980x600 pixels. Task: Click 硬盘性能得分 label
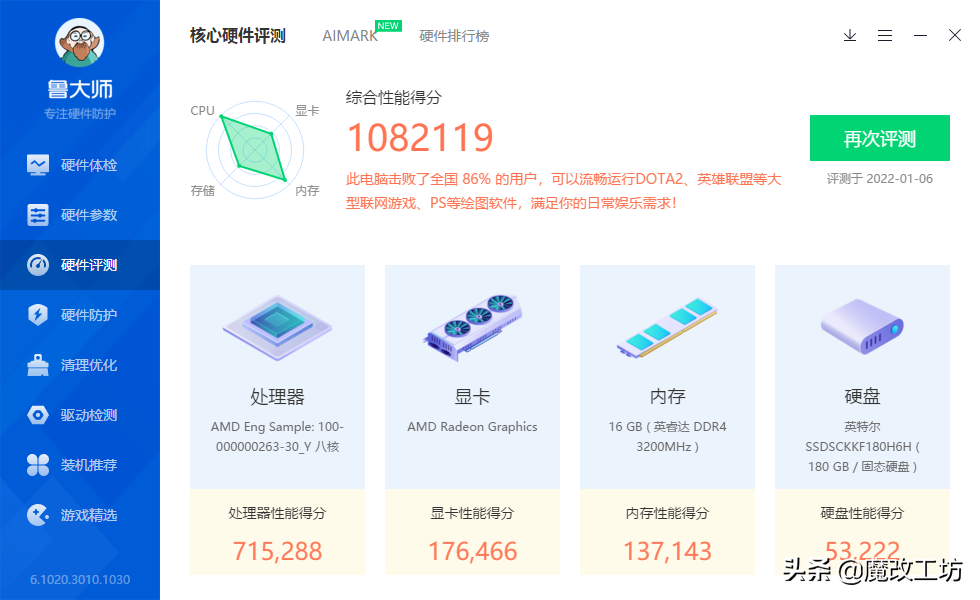coord(862,513)
